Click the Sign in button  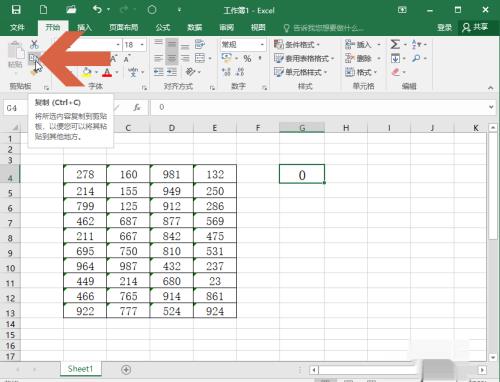[444, 28]
